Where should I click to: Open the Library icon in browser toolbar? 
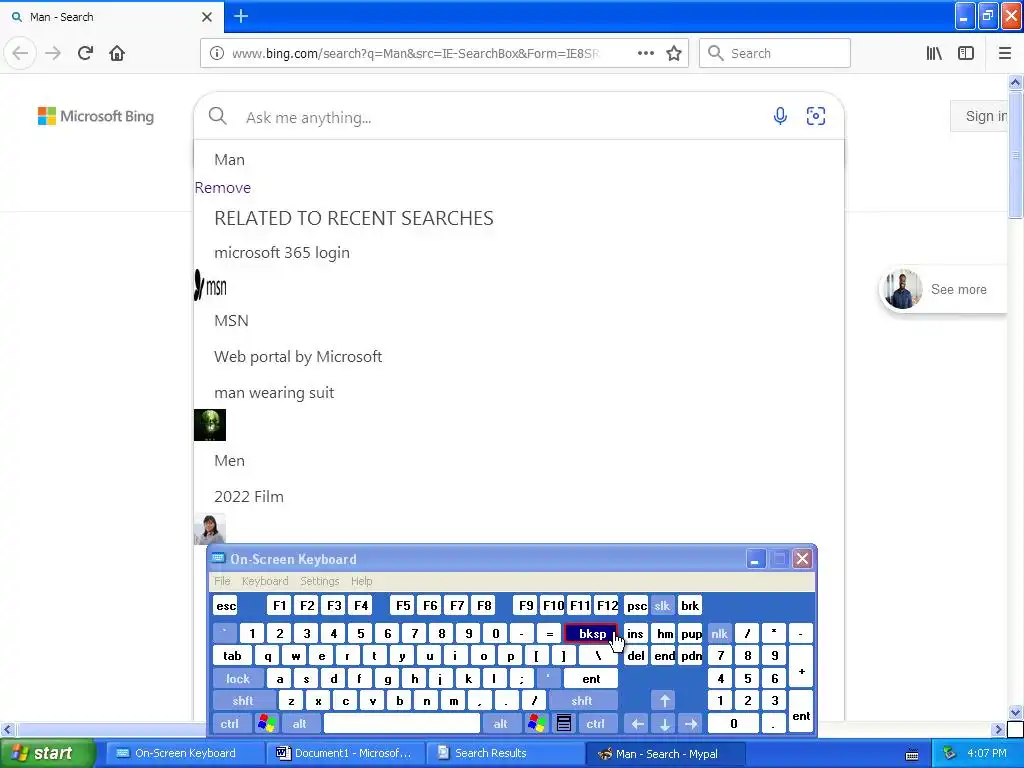coord(934,53)
